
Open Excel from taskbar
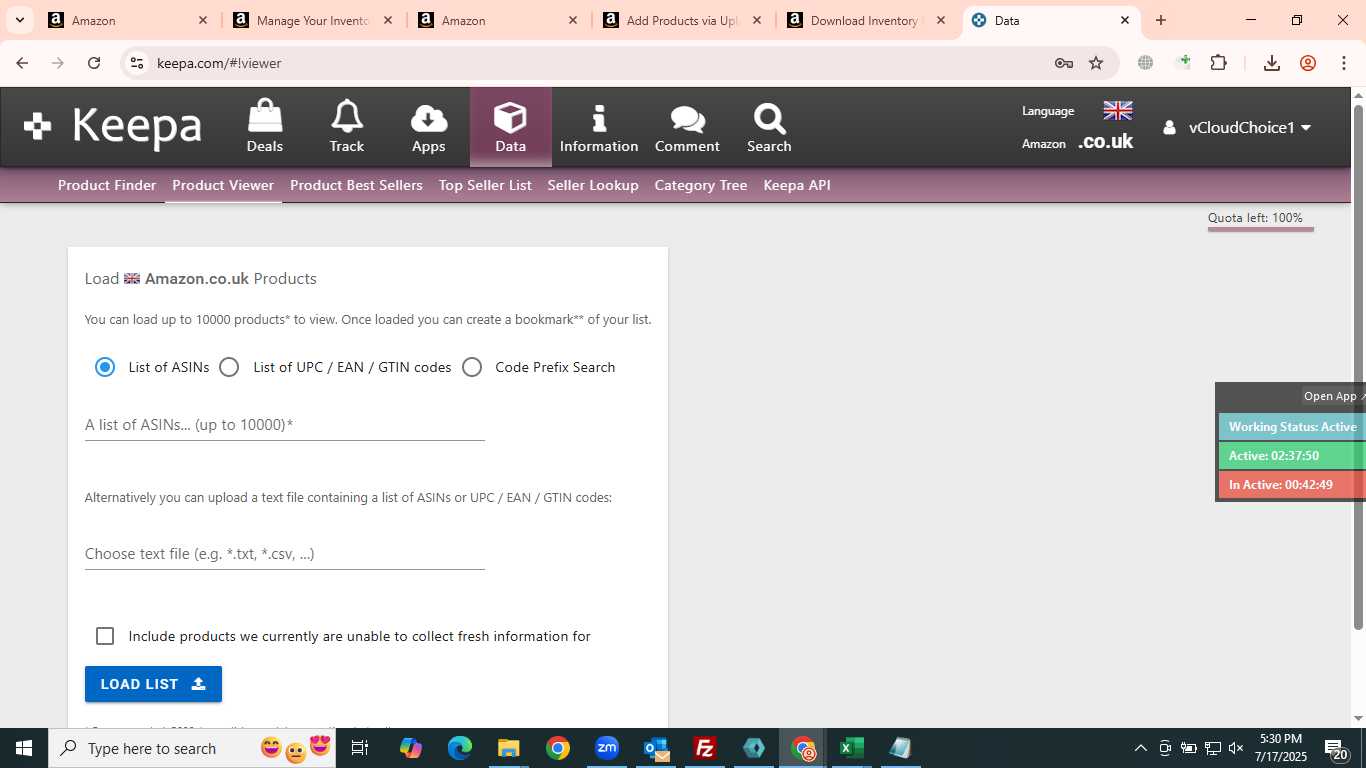[x=852, y=748]
